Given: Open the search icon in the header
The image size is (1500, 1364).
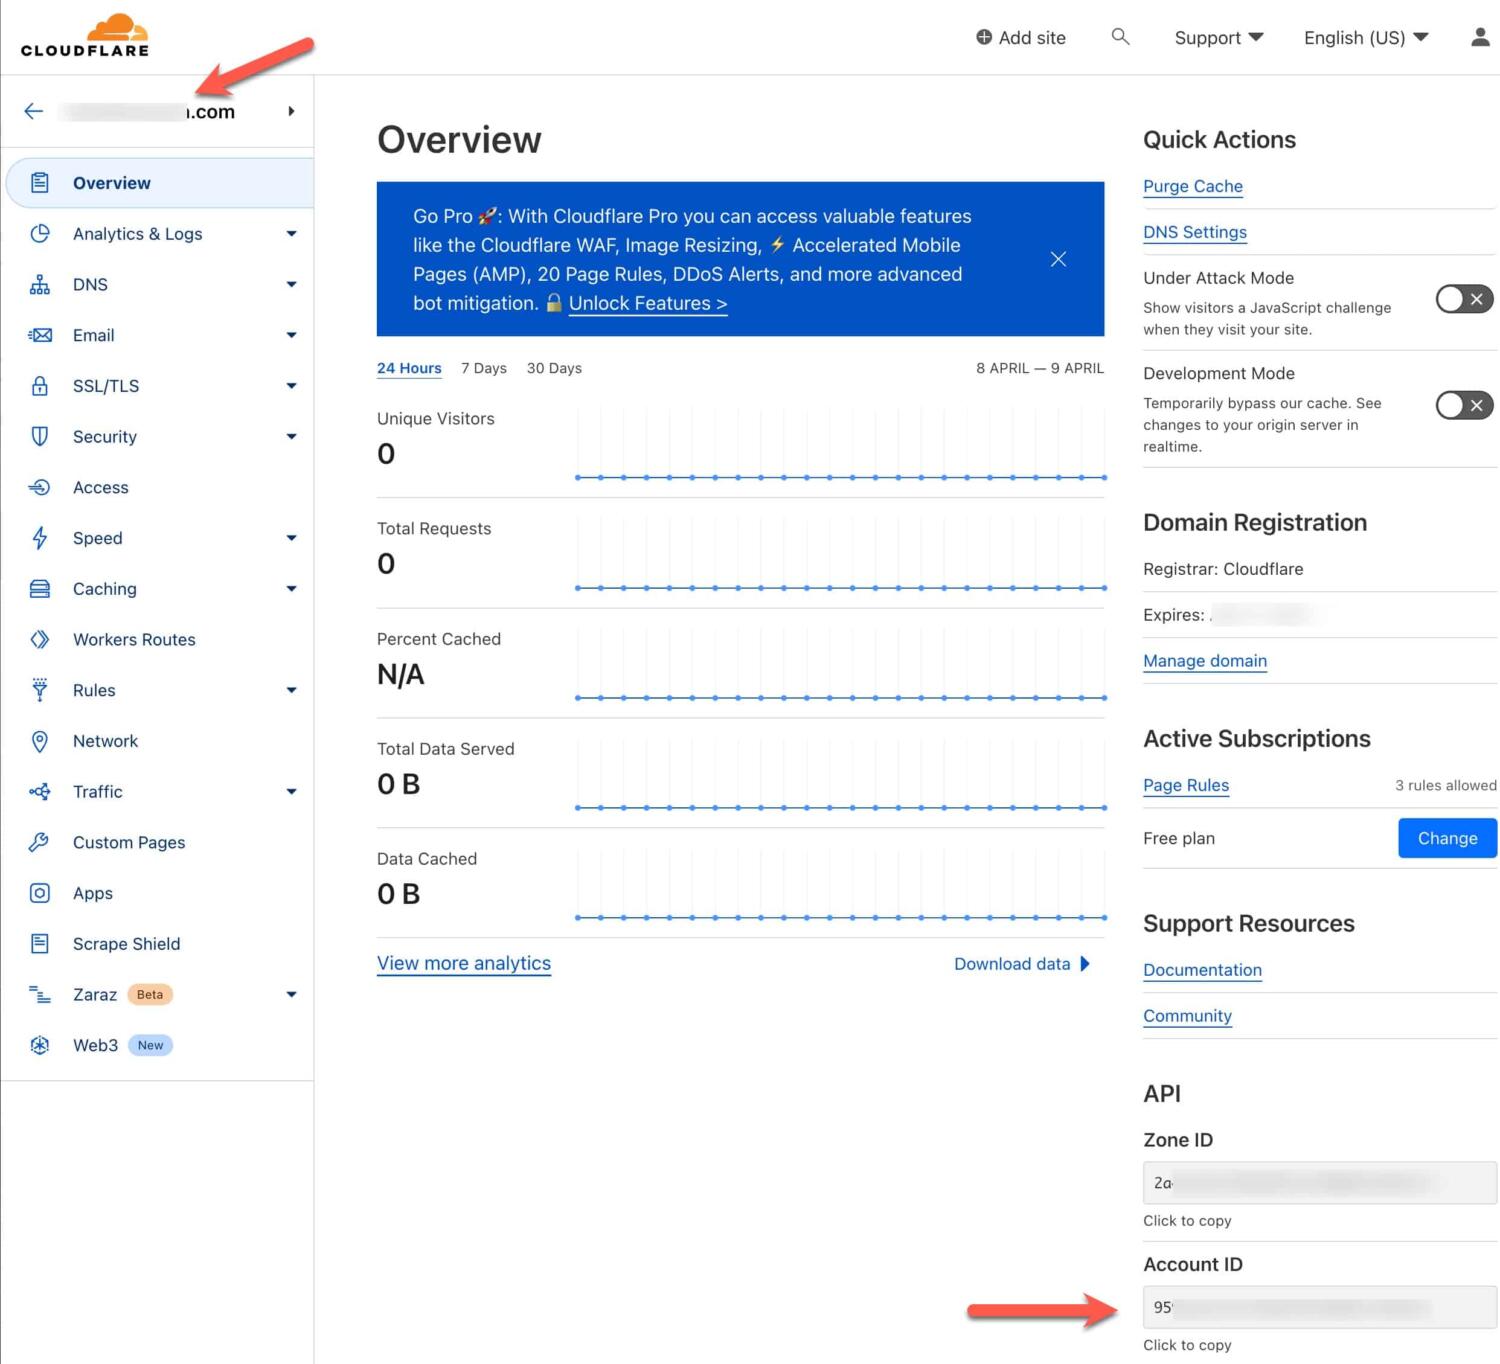Looking at the screenshot, I should point(1120,37).
